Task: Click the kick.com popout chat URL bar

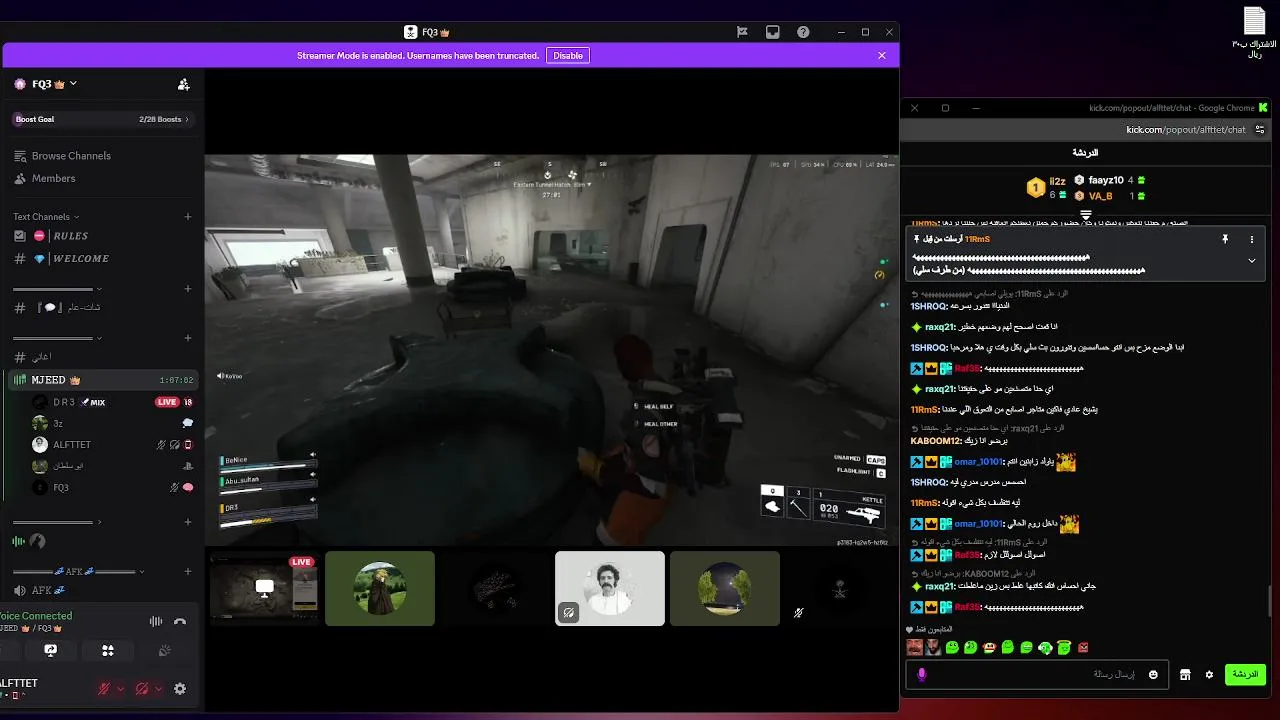Action: click(x=1185, y=130)
